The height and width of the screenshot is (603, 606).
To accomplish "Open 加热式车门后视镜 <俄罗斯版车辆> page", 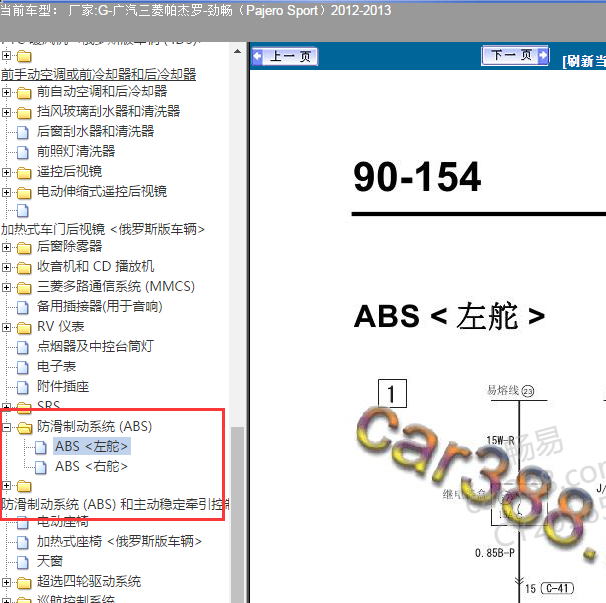I will (103, 229).
